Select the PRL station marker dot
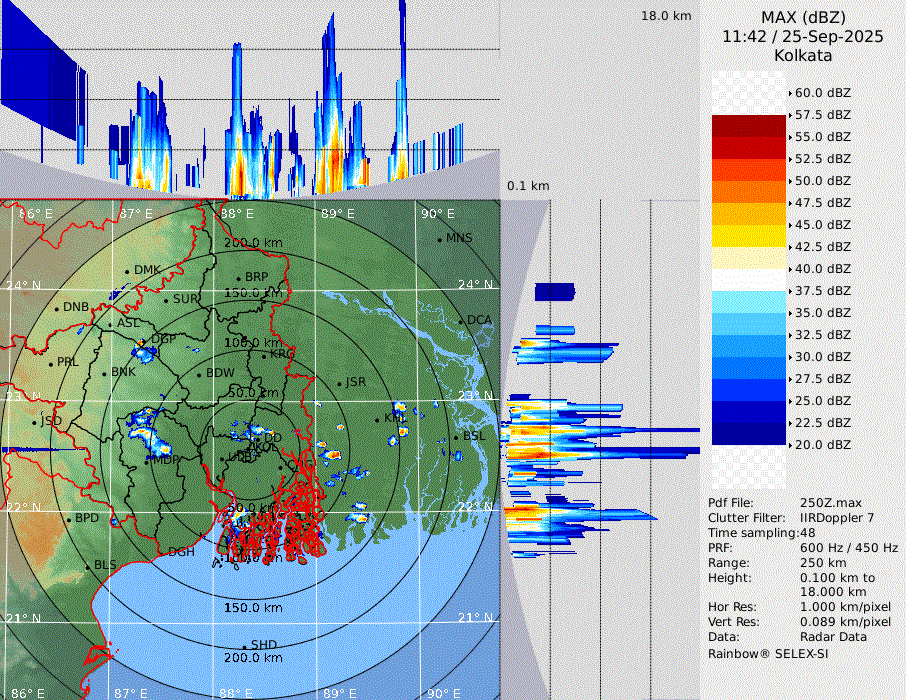Viewport: 906px width, 700px height. tap(50, 363)
